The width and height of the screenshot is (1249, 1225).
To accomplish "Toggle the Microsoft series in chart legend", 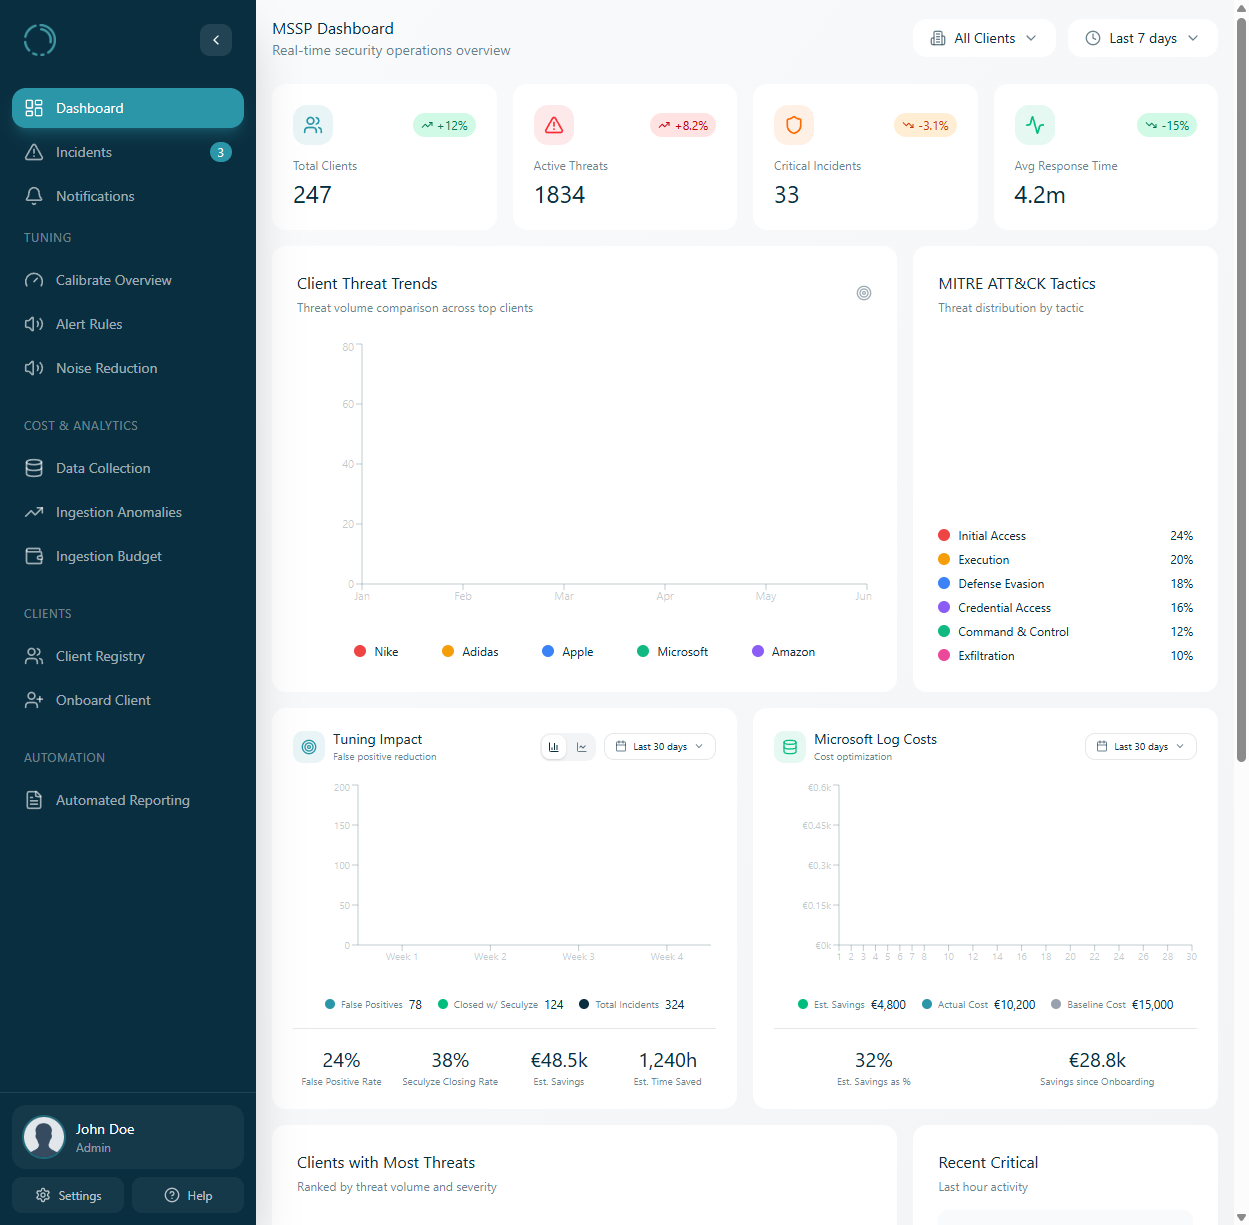I will 673,651.
